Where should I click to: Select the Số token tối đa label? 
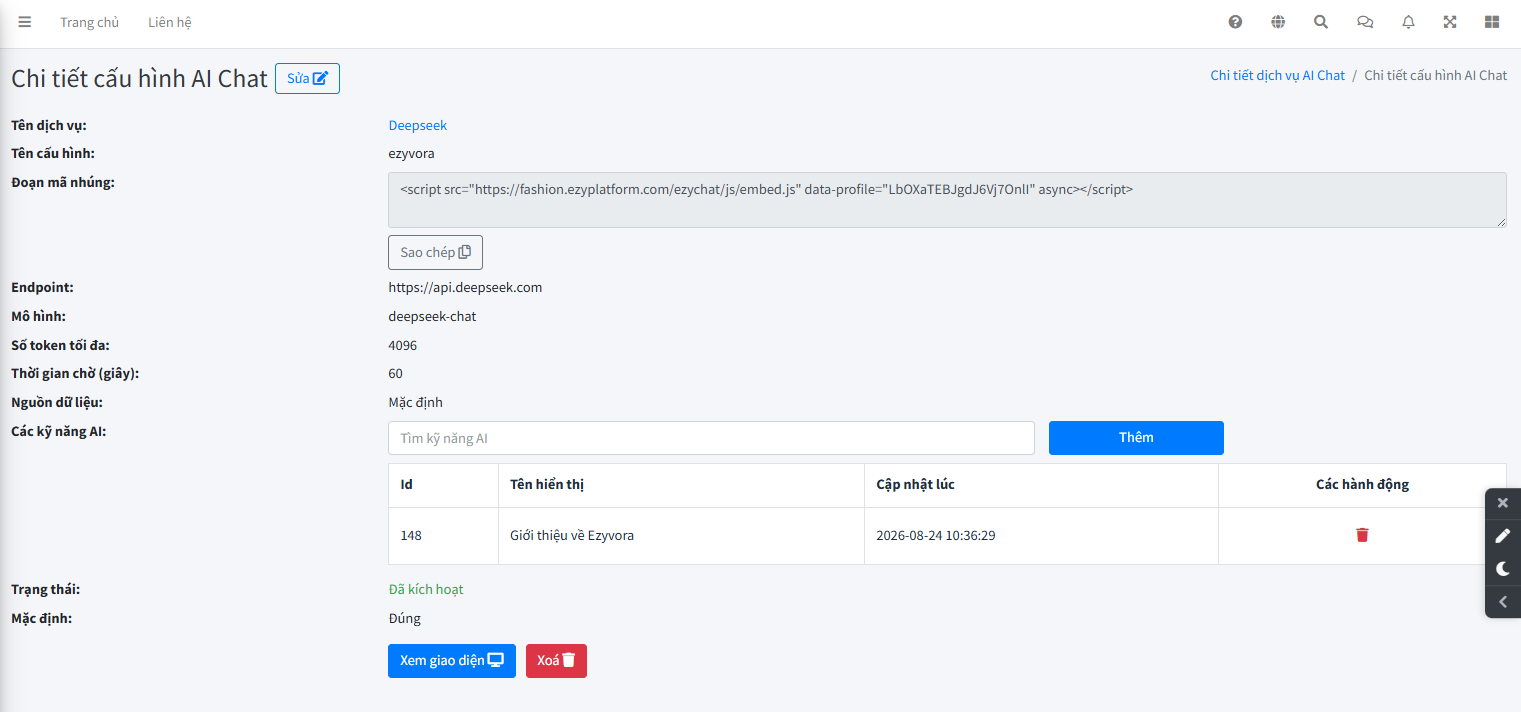point(60,345)
